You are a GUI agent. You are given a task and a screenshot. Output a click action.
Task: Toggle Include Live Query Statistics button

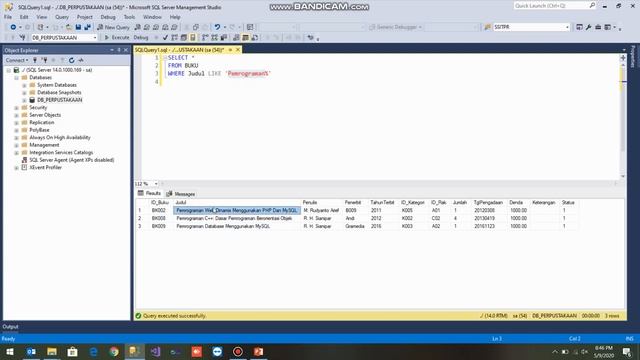coord(214,38)
